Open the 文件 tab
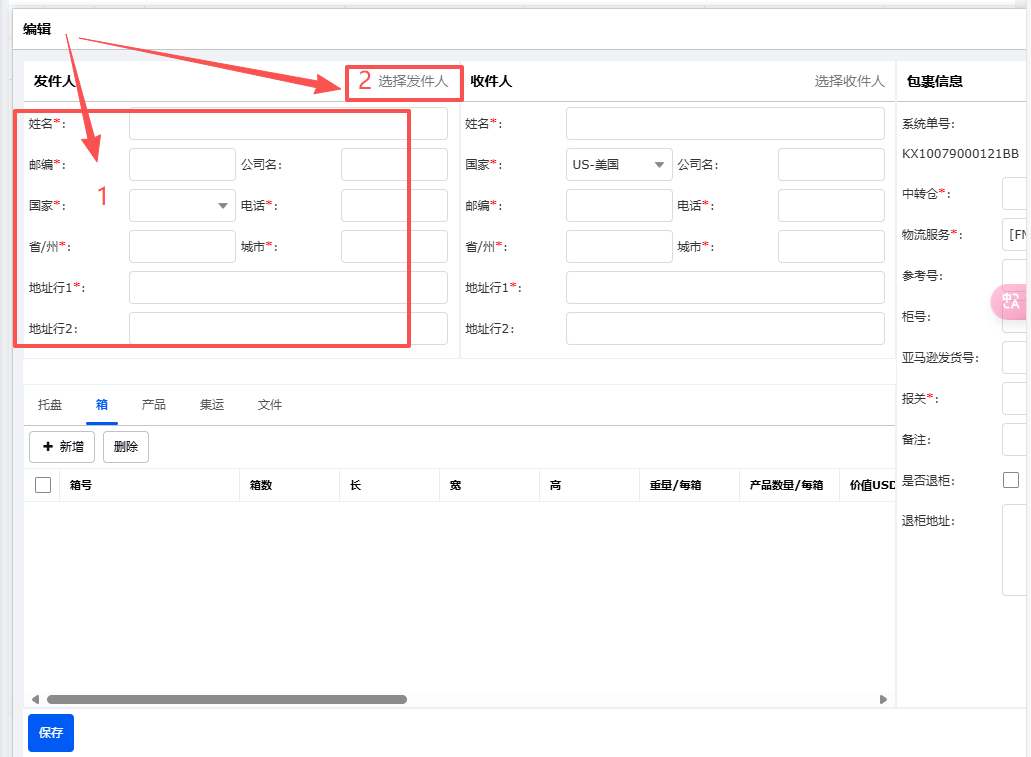 [x=270, y=405]
